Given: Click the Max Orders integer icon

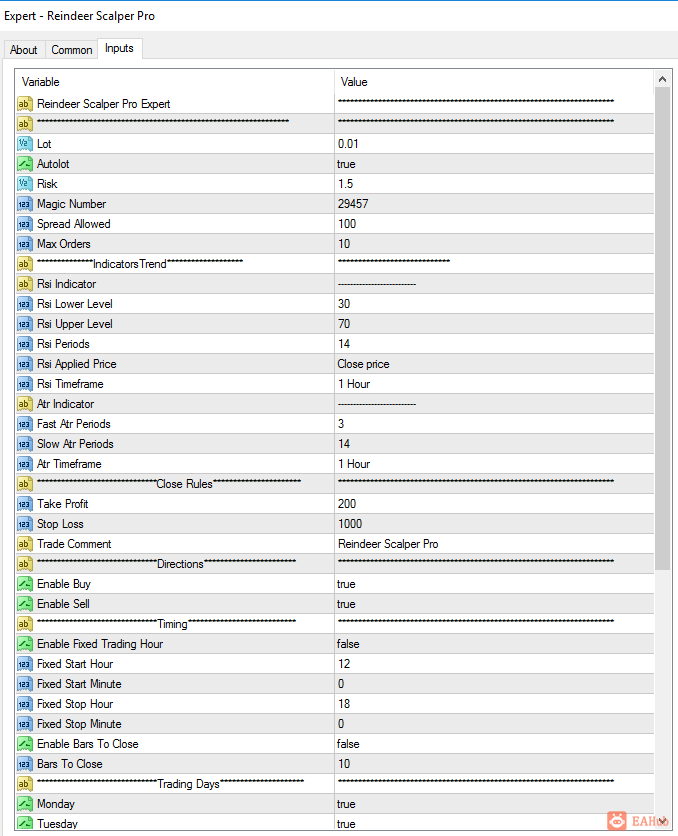Looking at the screenshot, I should click(25, 244).
